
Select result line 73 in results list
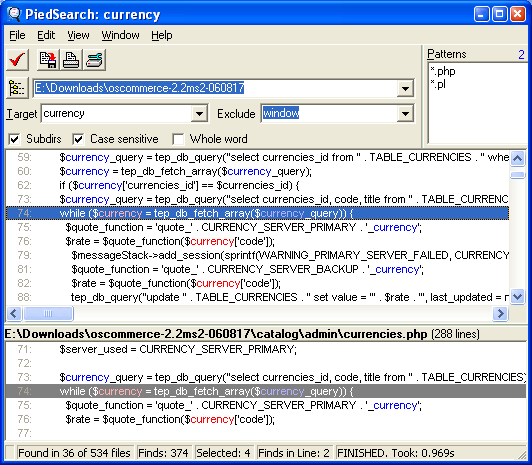[257, 199]
